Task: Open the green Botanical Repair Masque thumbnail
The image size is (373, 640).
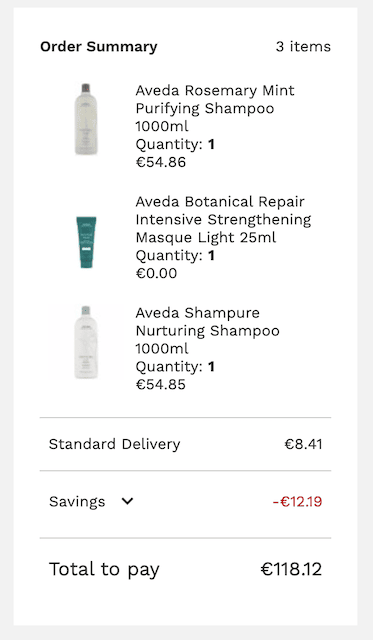Action: pos(86,242)
